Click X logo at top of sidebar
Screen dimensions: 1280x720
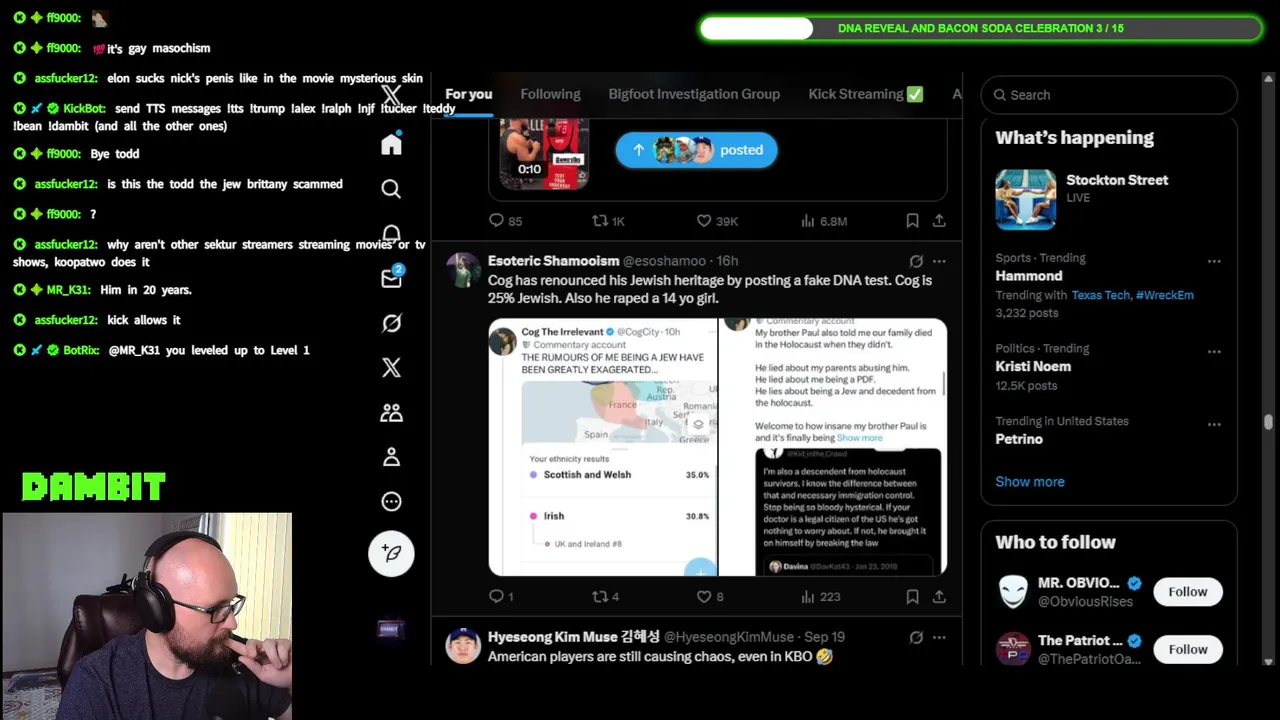click(x=391, y=96)
